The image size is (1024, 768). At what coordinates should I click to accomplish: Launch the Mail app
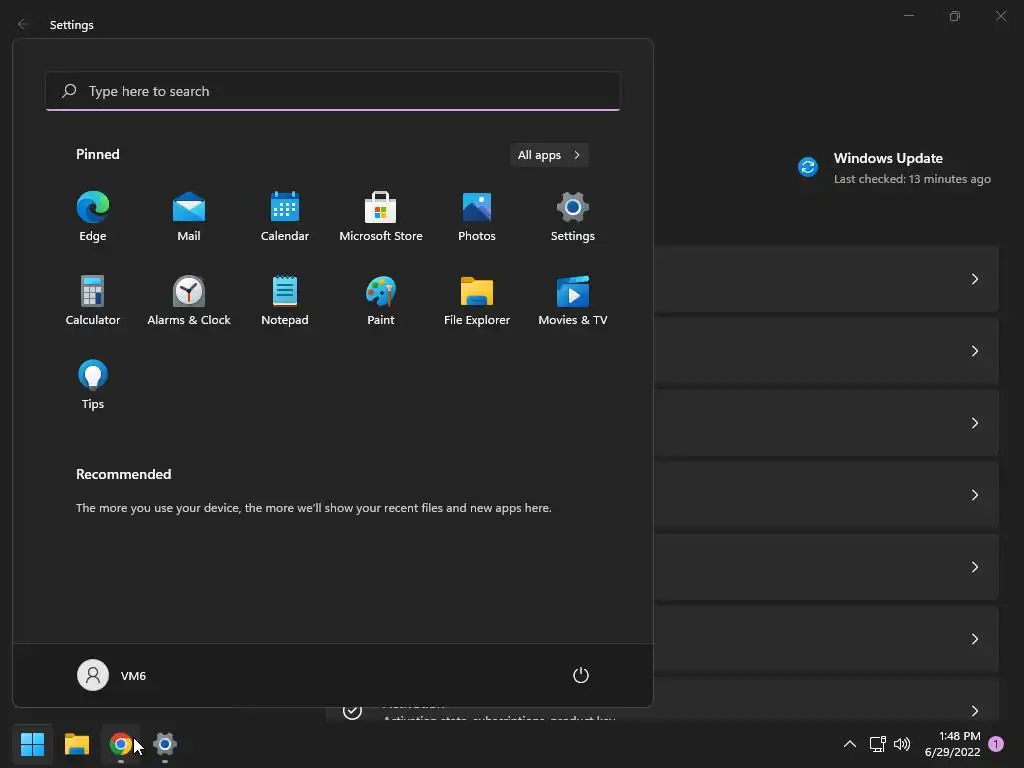tap(189, 217)
